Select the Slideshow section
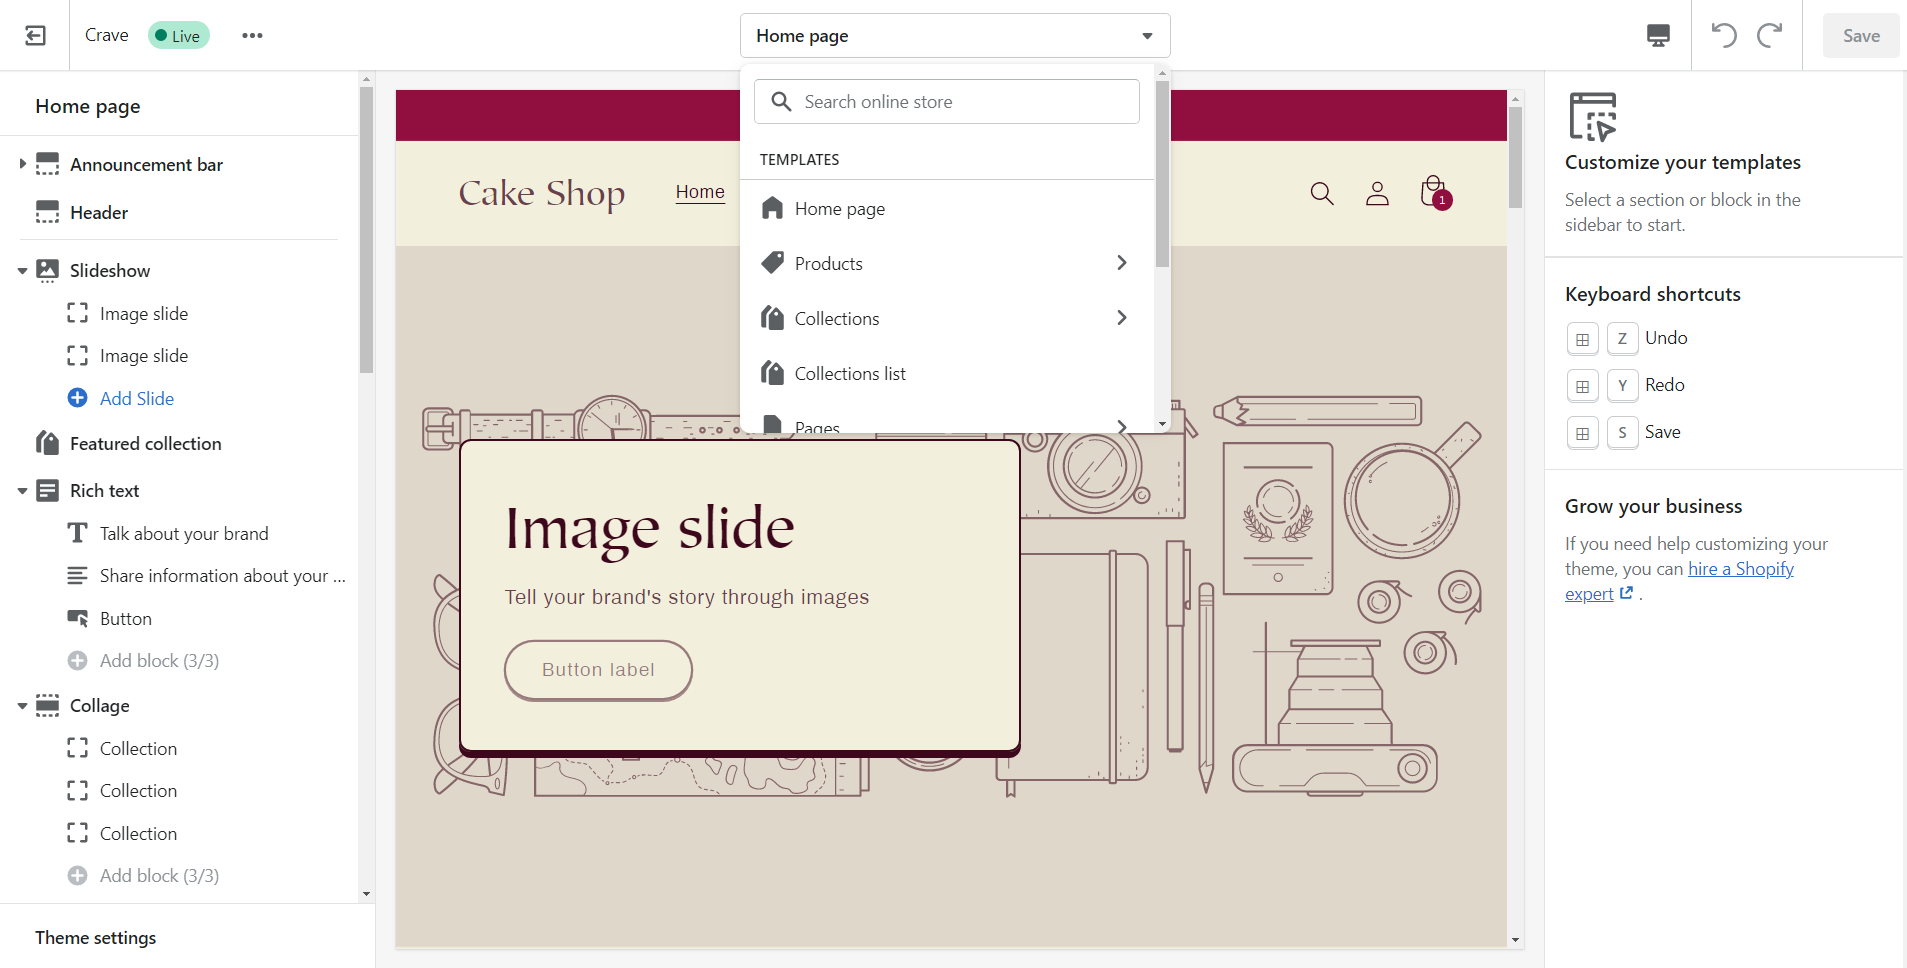Screen dimensions: 1907x968 [110, 271]
